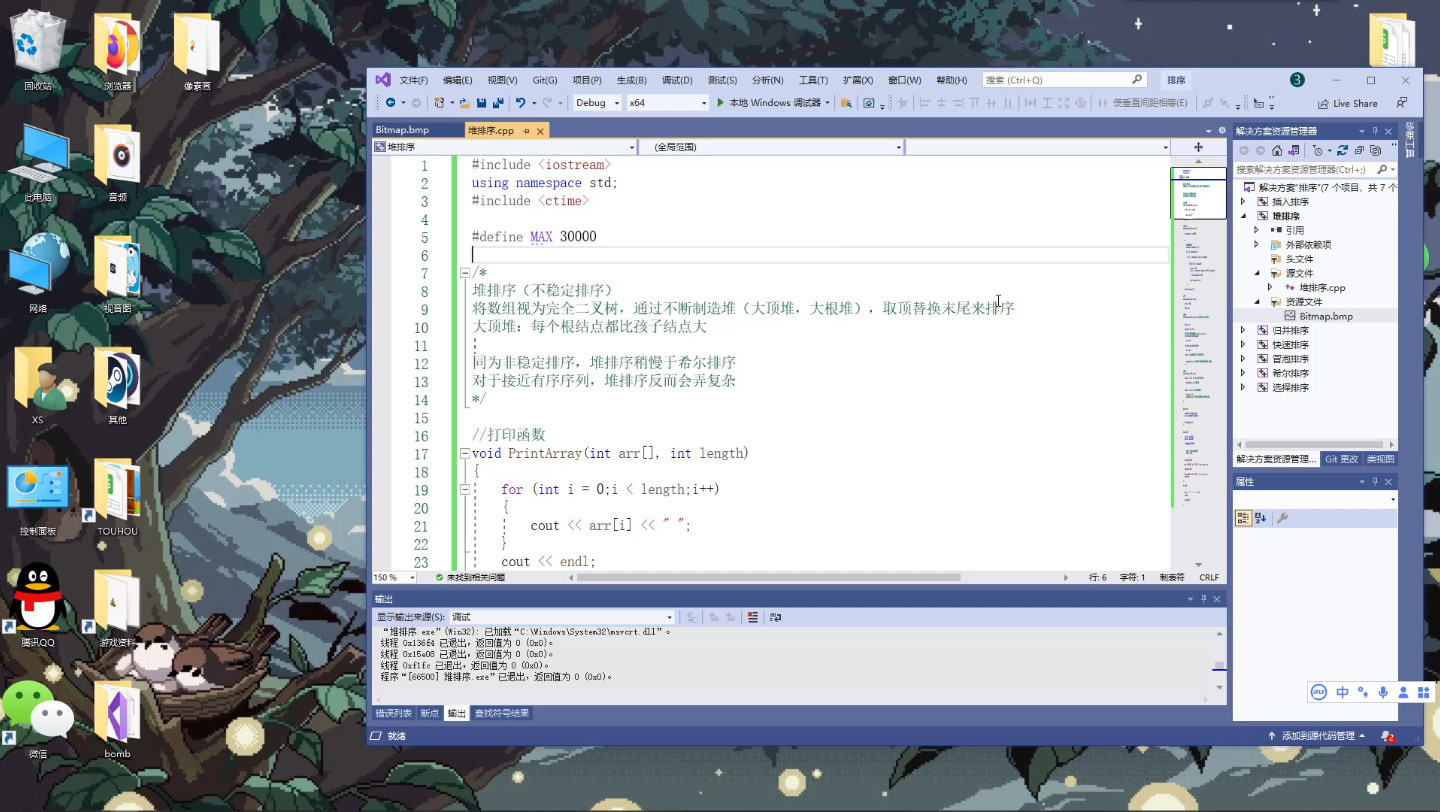Save all open files via toolbar

(498, 102)
